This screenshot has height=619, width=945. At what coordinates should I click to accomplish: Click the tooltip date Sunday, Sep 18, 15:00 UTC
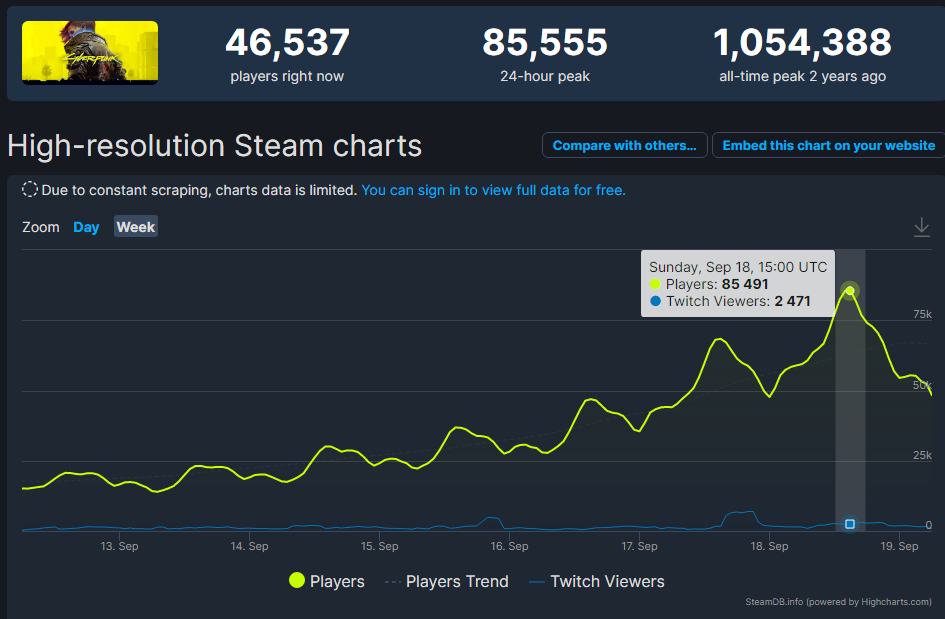pos(738,267)
